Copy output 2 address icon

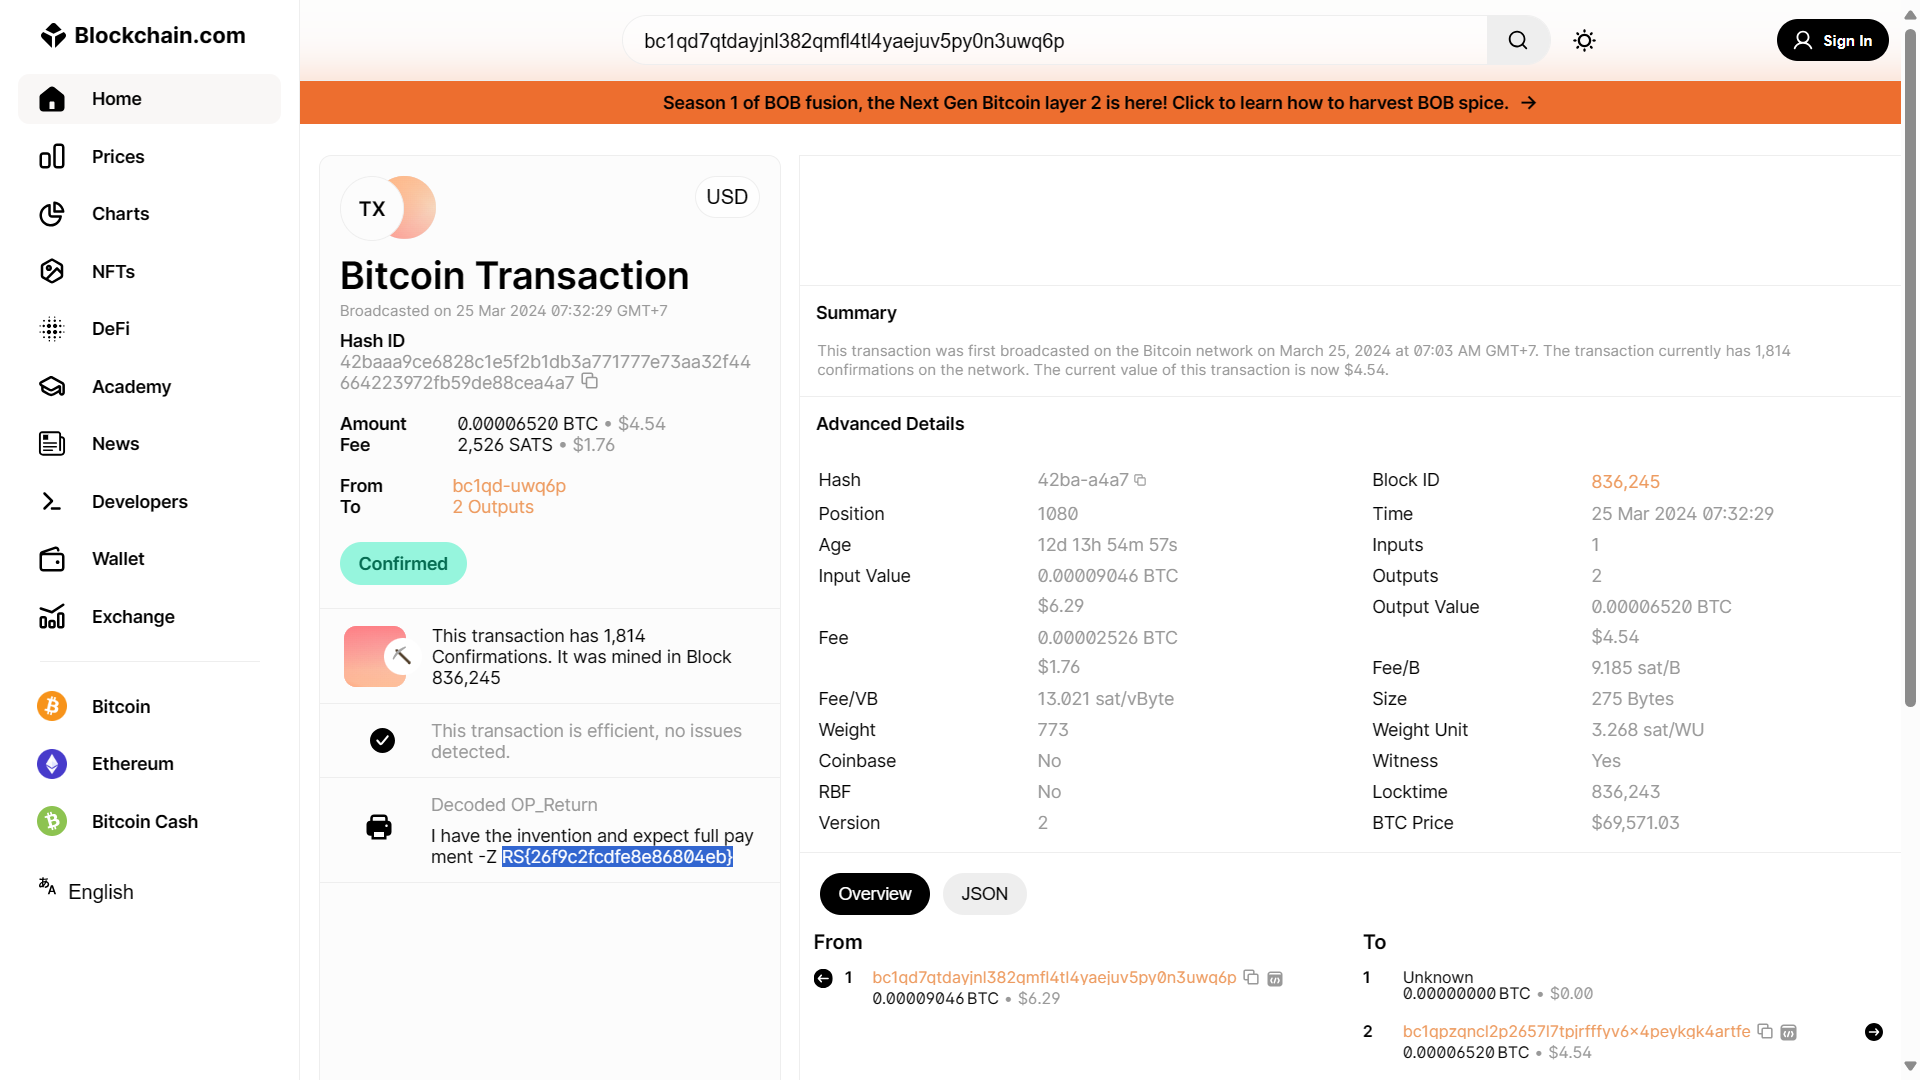pyautogui.click(x=1765, y=1031)
